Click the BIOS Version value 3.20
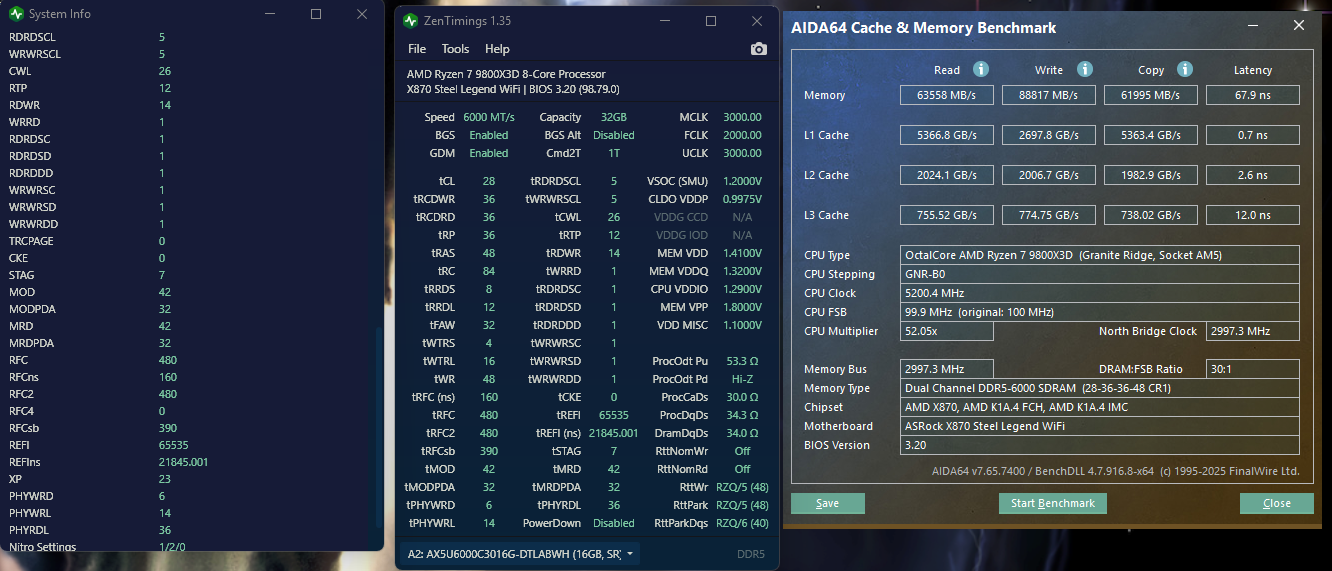 [x=1100, y=445]
